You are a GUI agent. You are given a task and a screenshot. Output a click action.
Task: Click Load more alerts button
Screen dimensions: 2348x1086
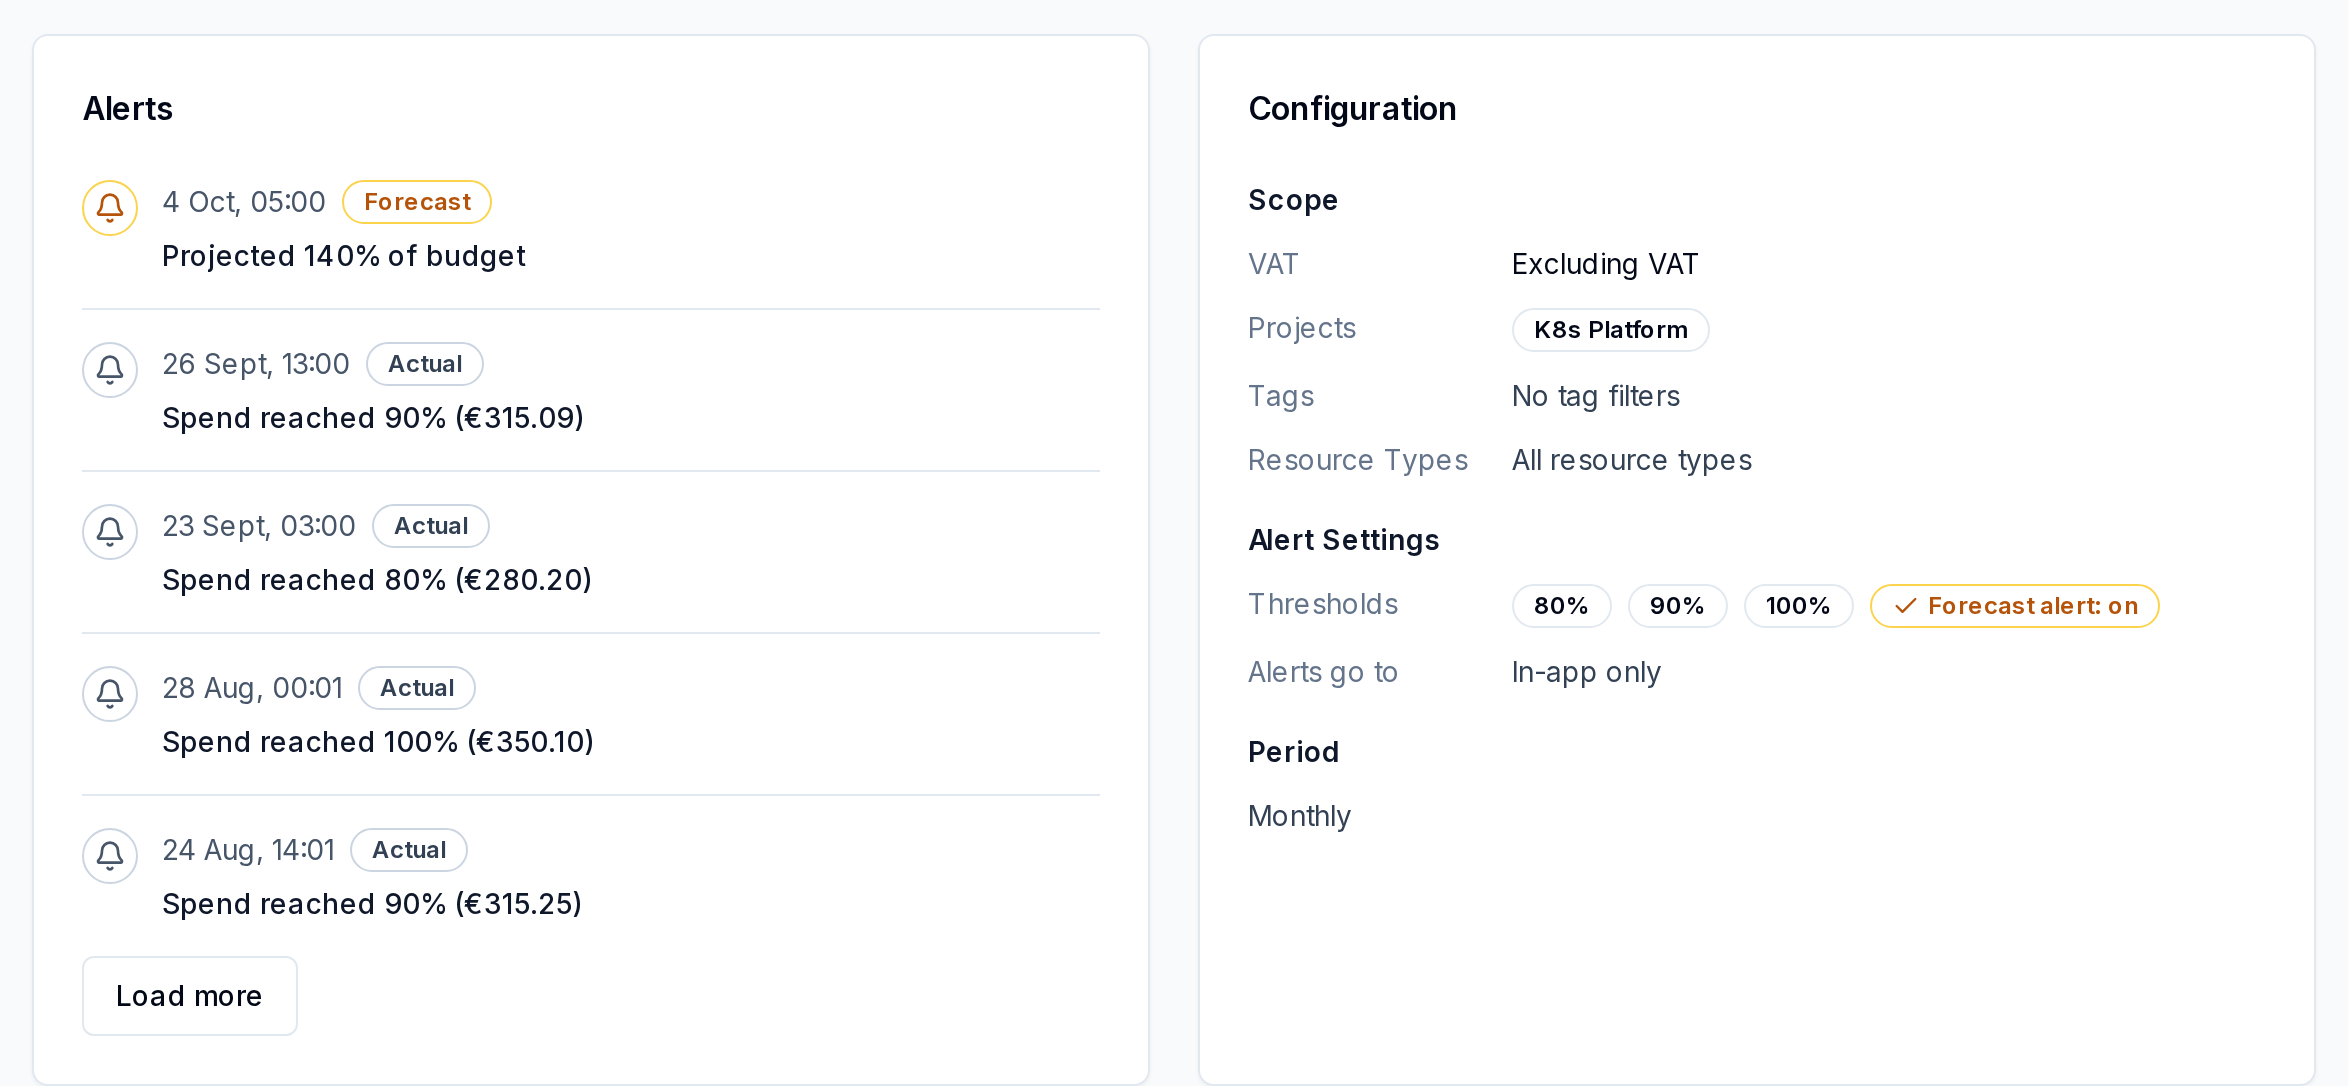[190, 996]
